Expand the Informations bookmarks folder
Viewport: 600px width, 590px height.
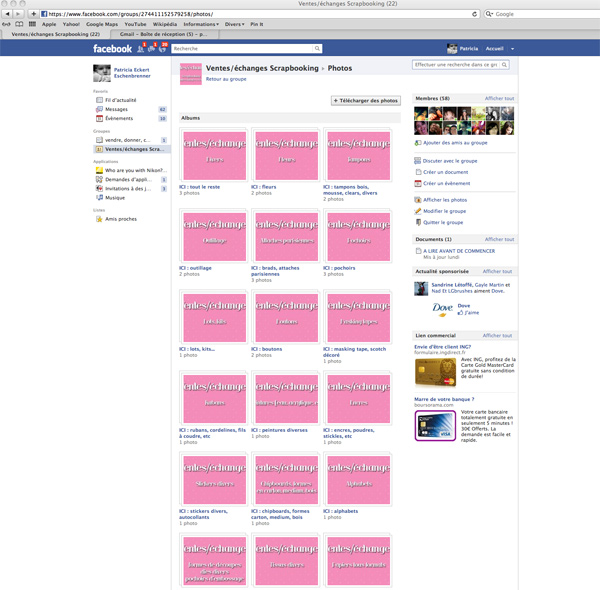click(x=201, y=24)
